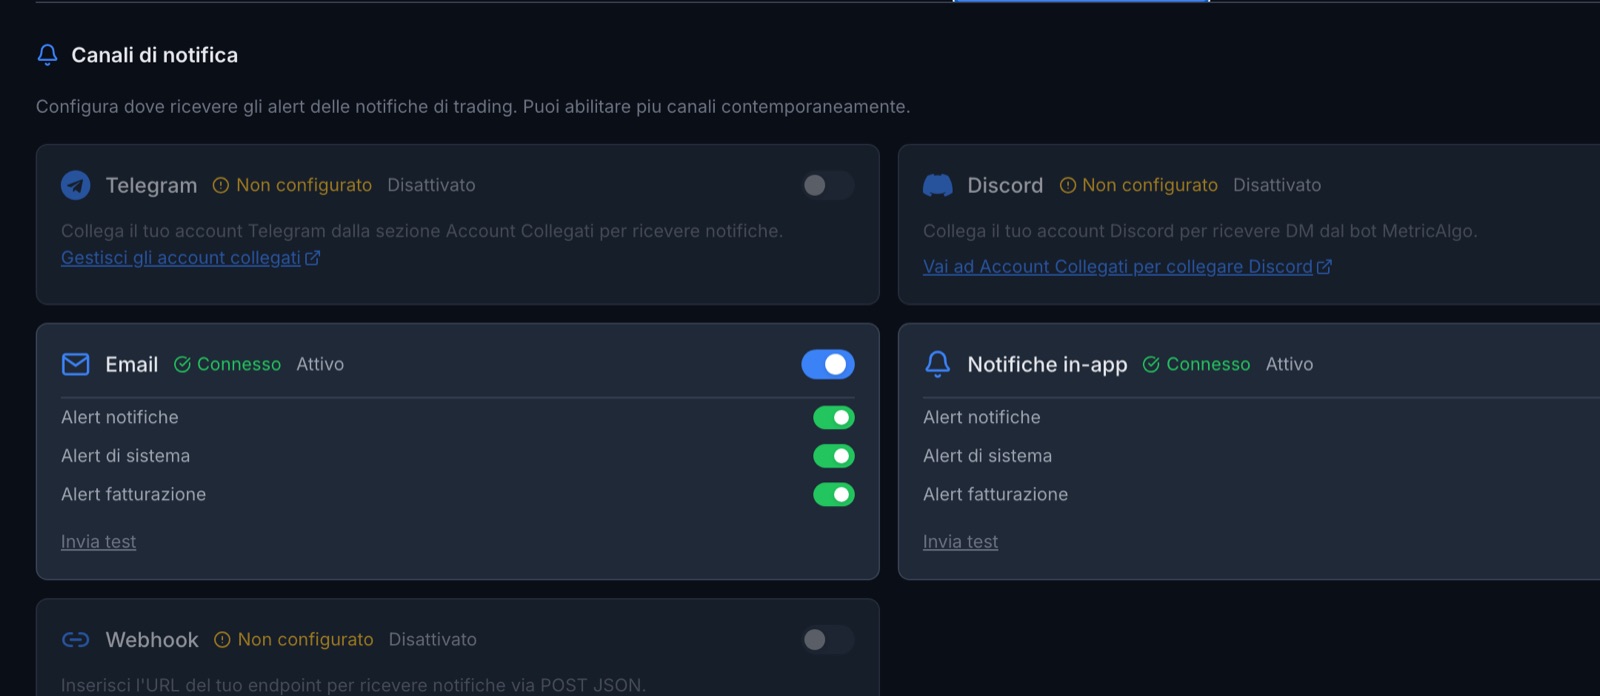Click the Disattivato label in Webhook card
Viewport: 1600px width, 696px height.
click(433, 639)
